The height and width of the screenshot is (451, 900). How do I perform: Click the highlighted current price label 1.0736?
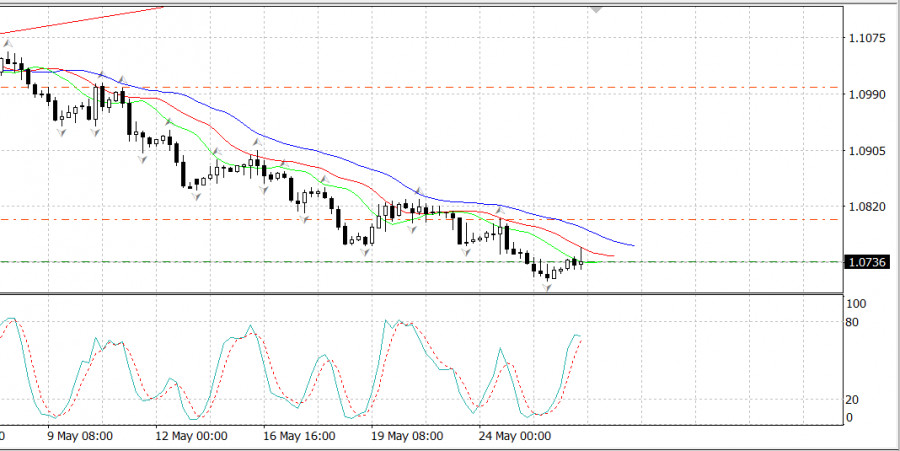864,262
